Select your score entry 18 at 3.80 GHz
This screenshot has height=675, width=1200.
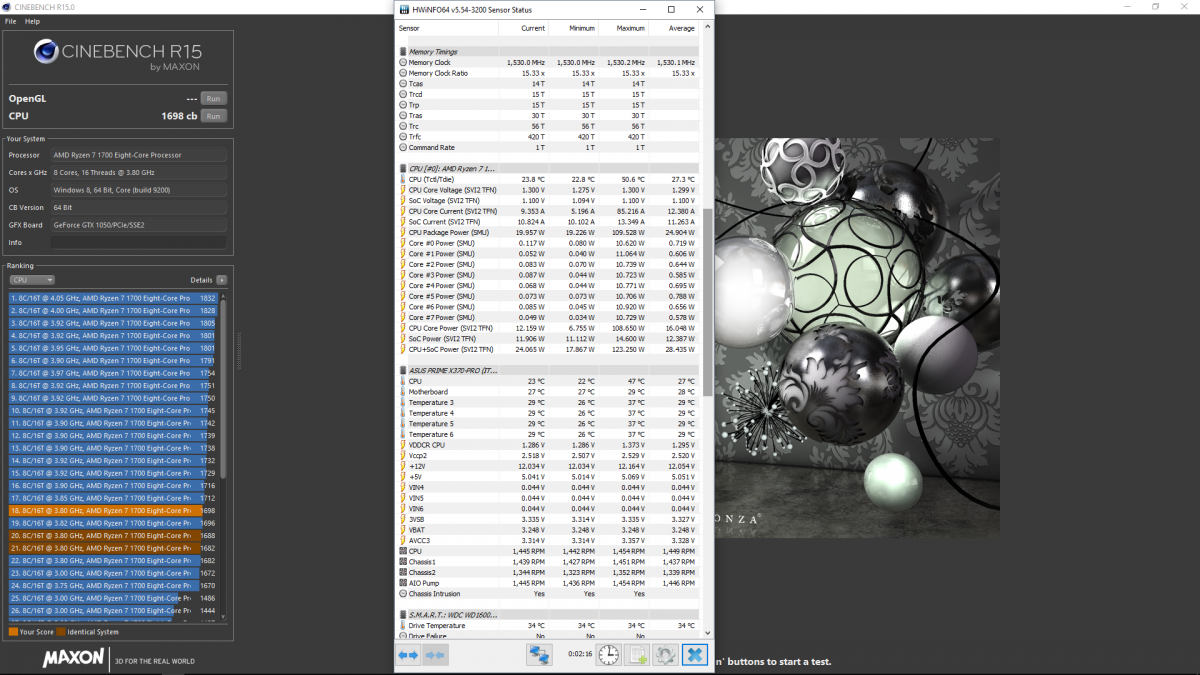tap(113, 510)
